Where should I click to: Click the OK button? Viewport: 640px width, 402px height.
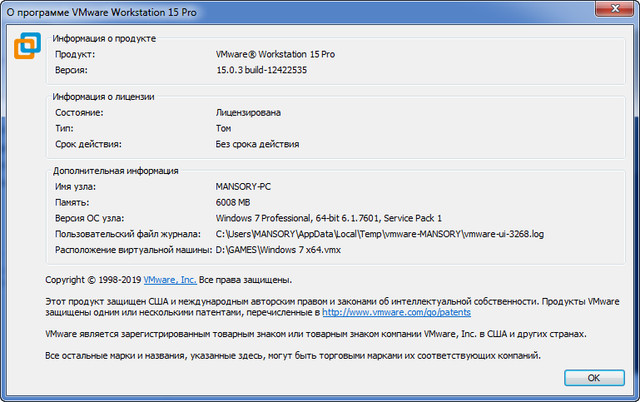pyautogui.click(x=594, y=378)
